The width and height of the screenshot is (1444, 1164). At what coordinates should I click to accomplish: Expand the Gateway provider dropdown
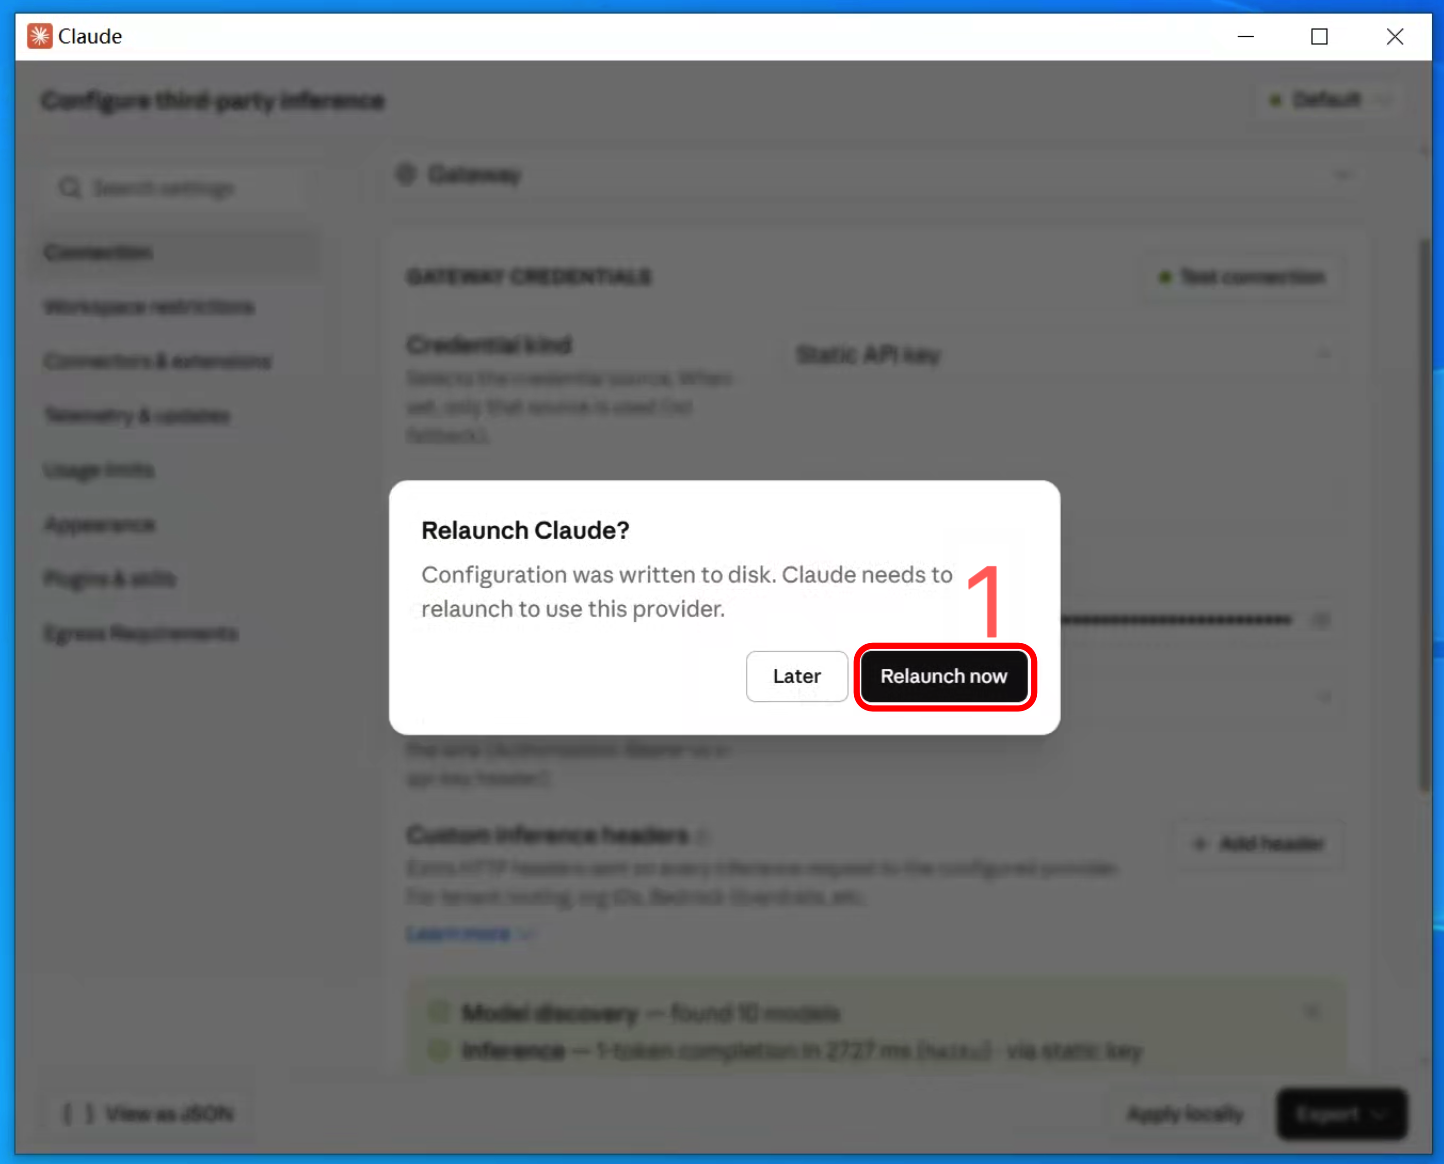point(874,175)
